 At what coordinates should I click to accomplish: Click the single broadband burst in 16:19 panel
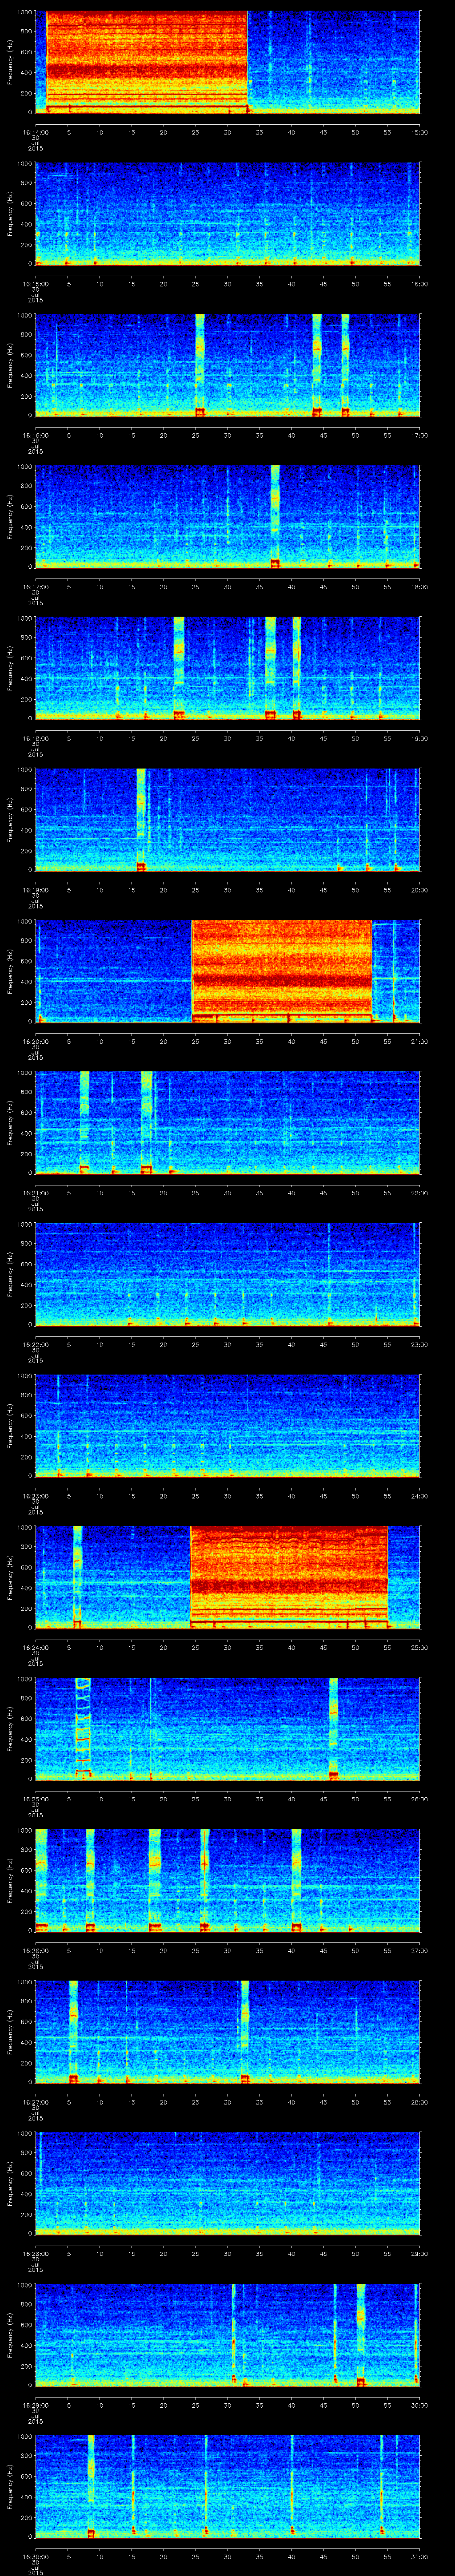(141, 818)
